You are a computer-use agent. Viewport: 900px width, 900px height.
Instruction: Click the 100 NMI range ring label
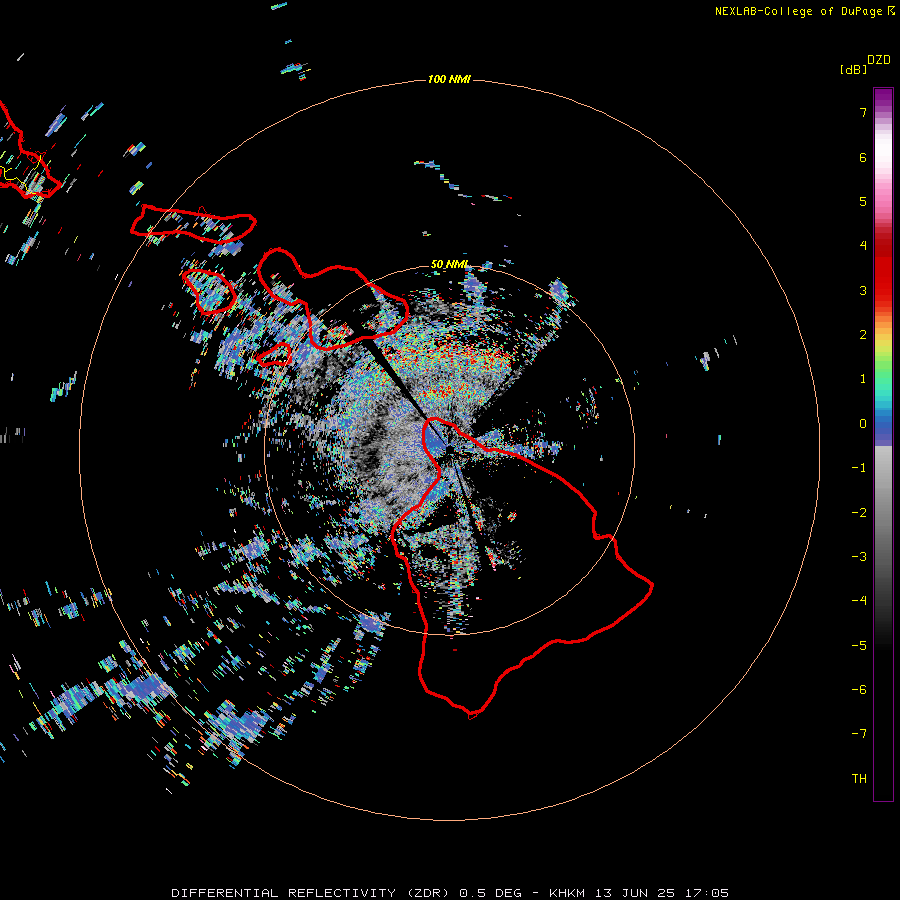click(449, 79)
